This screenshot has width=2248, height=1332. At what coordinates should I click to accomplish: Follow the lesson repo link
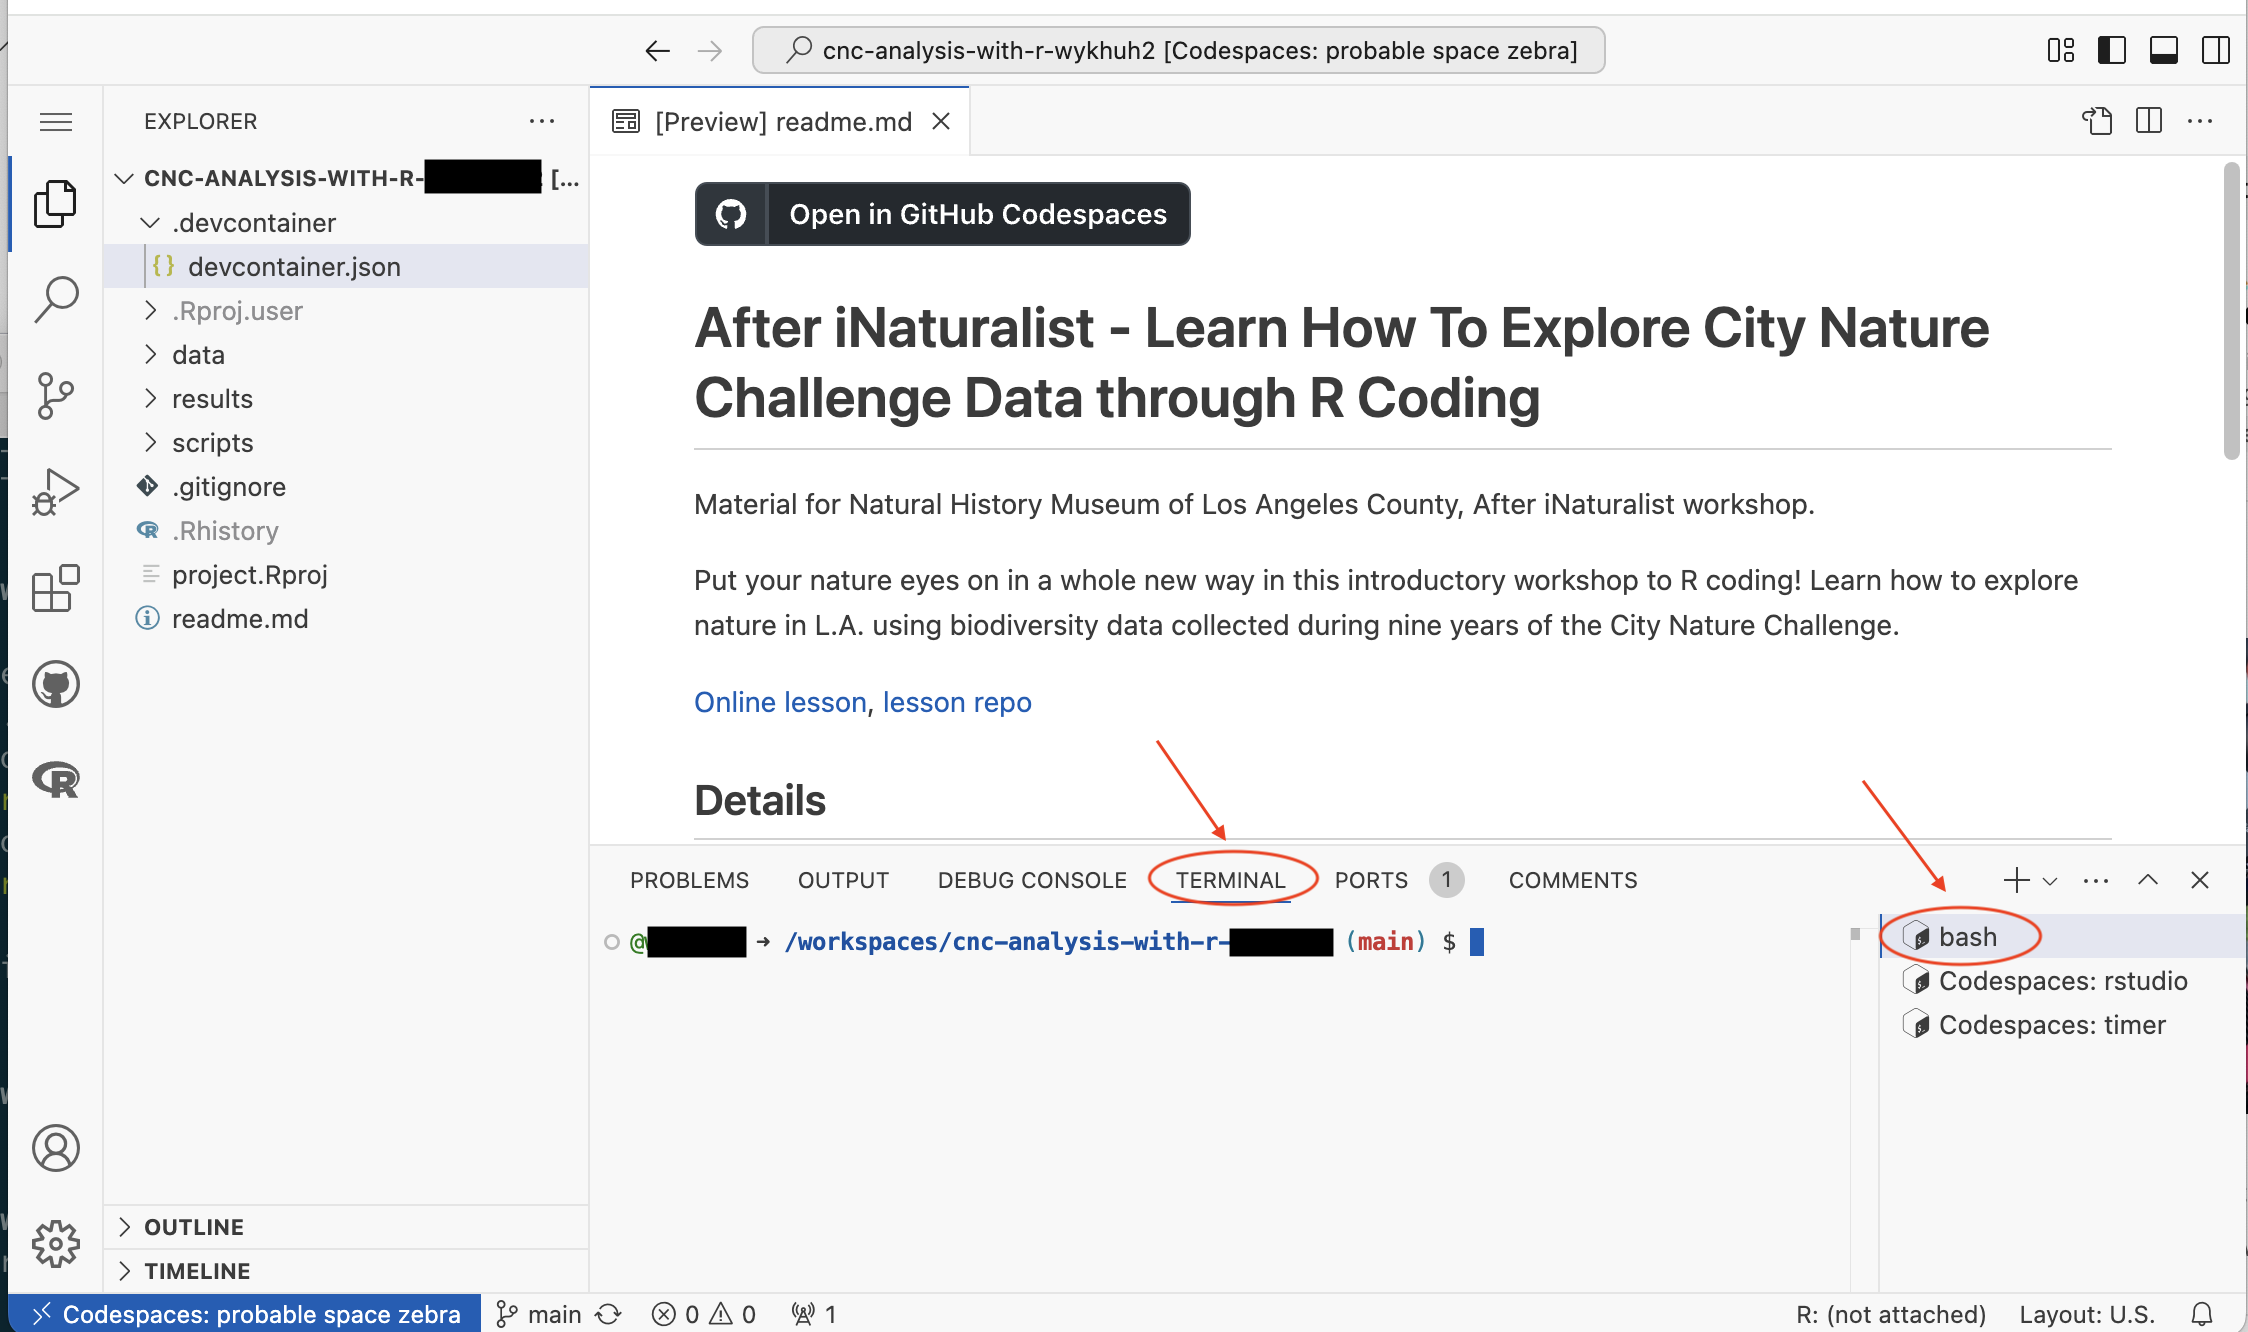[957, 702]
